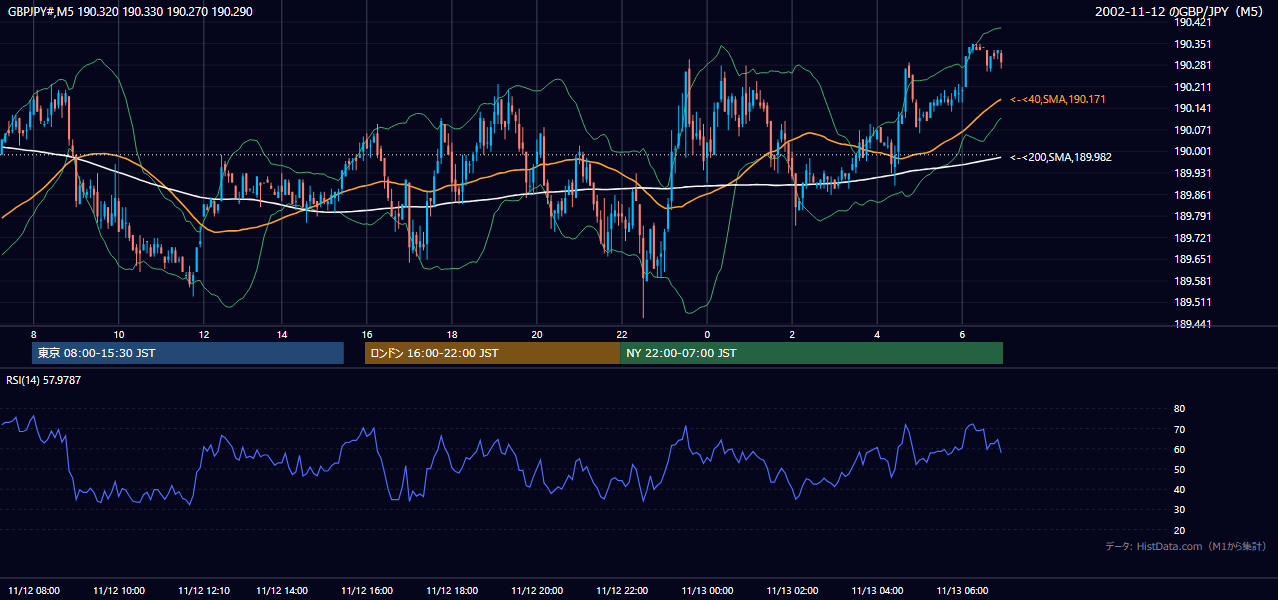Click price axis label 190.141
The width and height of the screenshot is (1278, 600).
1192,108
